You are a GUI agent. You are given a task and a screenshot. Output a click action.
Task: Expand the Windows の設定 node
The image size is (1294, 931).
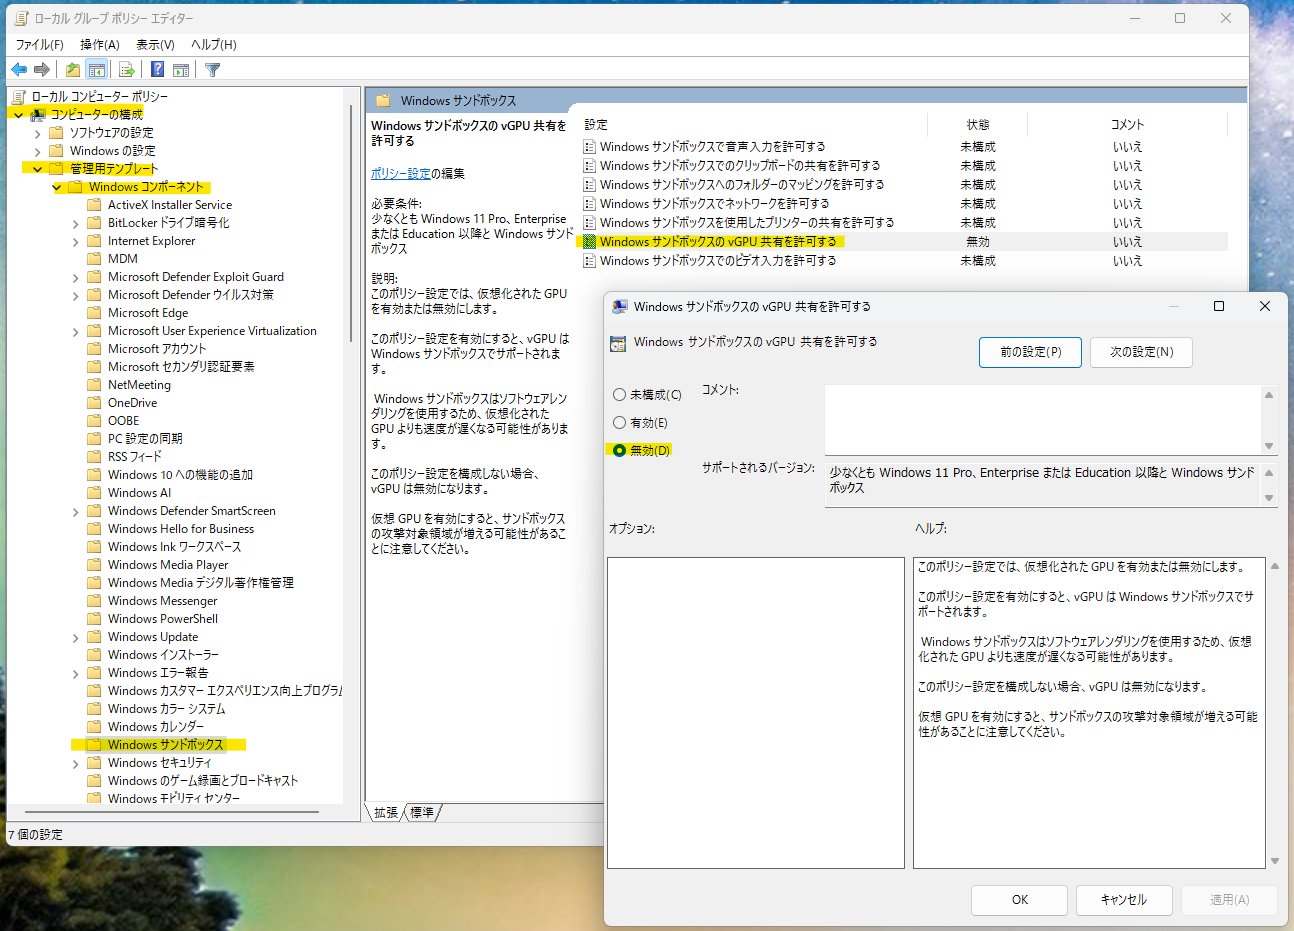[37, 151]
